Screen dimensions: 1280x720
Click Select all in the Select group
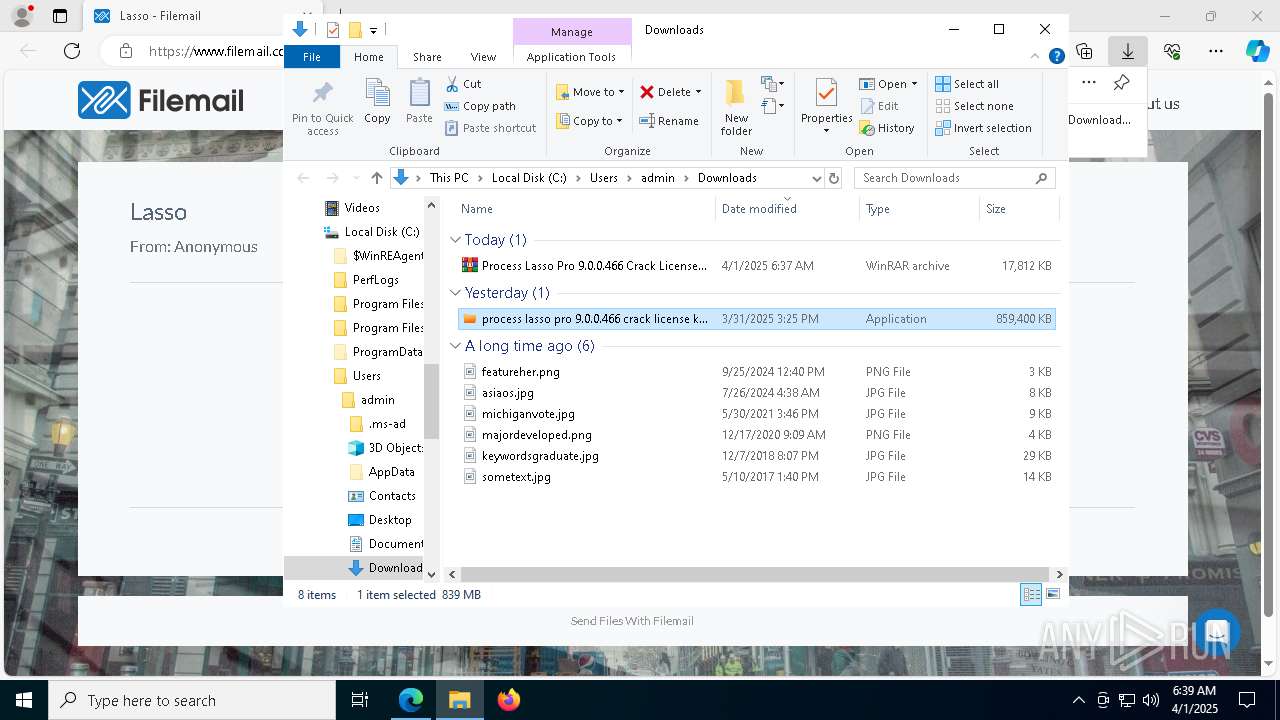(967, 84)
